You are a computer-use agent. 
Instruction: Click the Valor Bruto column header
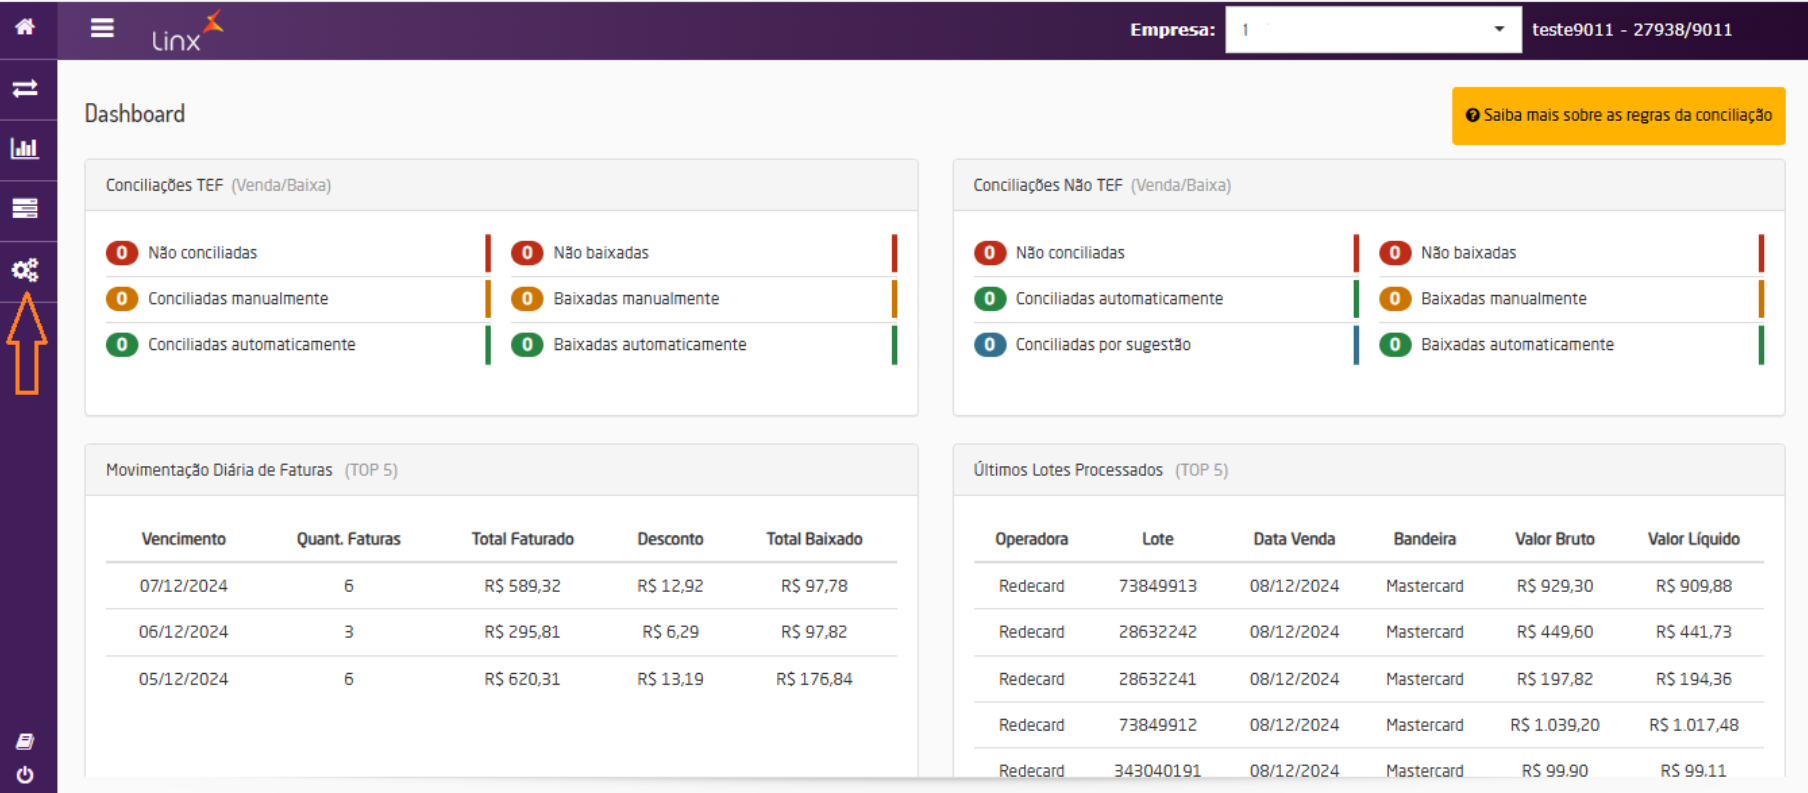click(1554, 539)
